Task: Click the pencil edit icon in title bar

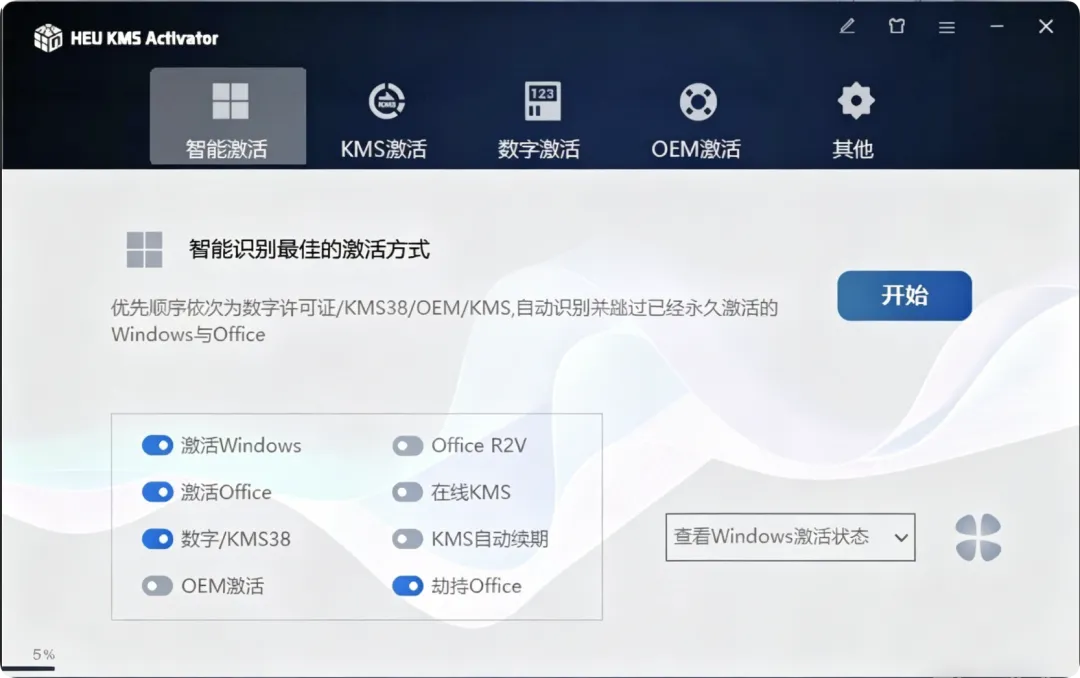Action: [x=847, y=27]
